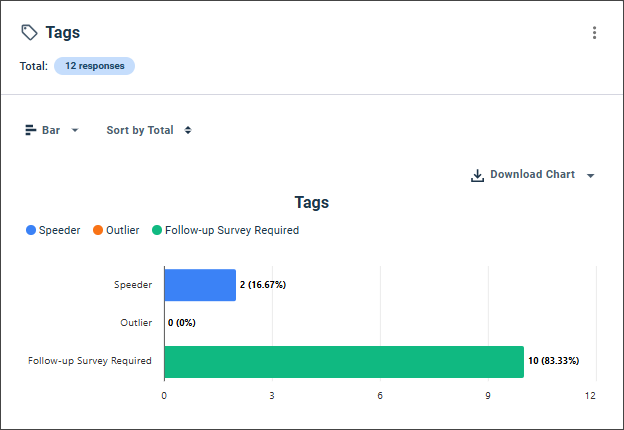Click the 12 responses badge
Image resolution: width=624 pixels, height=430 pixels.
point(95,66)
